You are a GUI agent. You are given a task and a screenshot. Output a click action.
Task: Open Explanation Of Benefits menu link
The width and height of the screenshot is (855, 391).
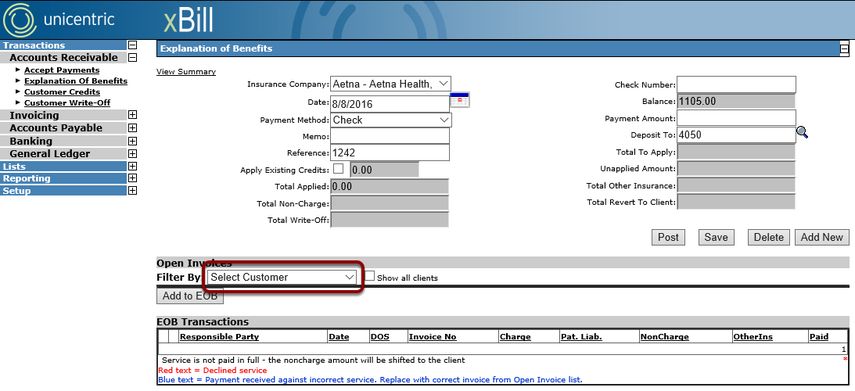(x=76, y=81)
